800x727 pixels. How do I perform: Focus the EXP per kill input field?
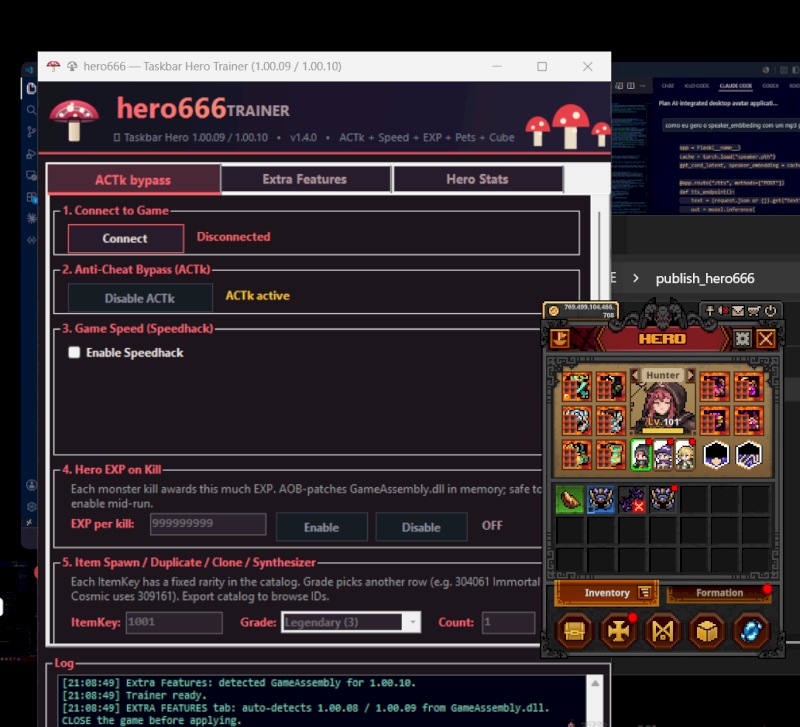point(208,524)
